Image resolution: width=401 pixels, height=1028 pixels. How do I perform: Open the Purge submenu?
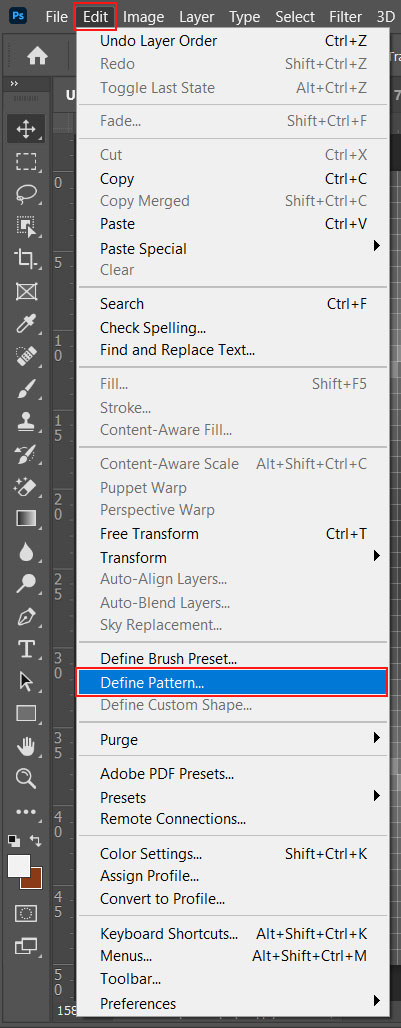(x=233, y=740)
